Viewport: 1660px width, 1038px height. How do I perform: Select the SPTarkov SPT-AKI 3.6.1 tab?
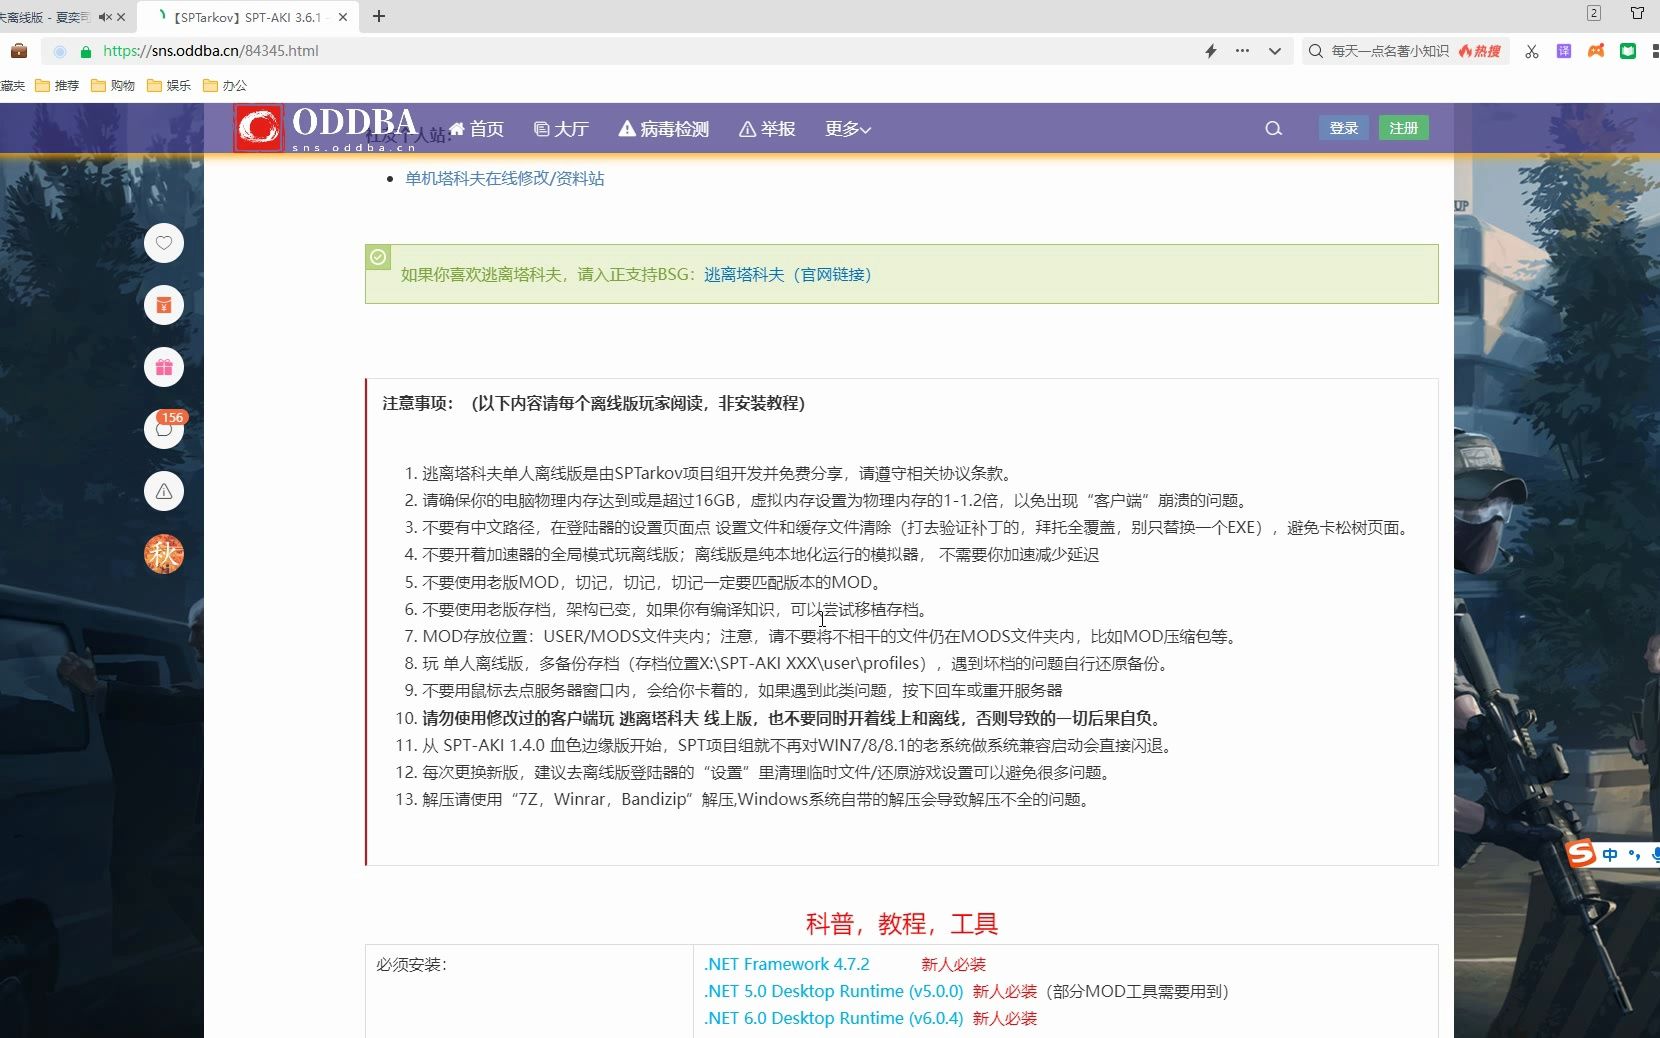248,17
